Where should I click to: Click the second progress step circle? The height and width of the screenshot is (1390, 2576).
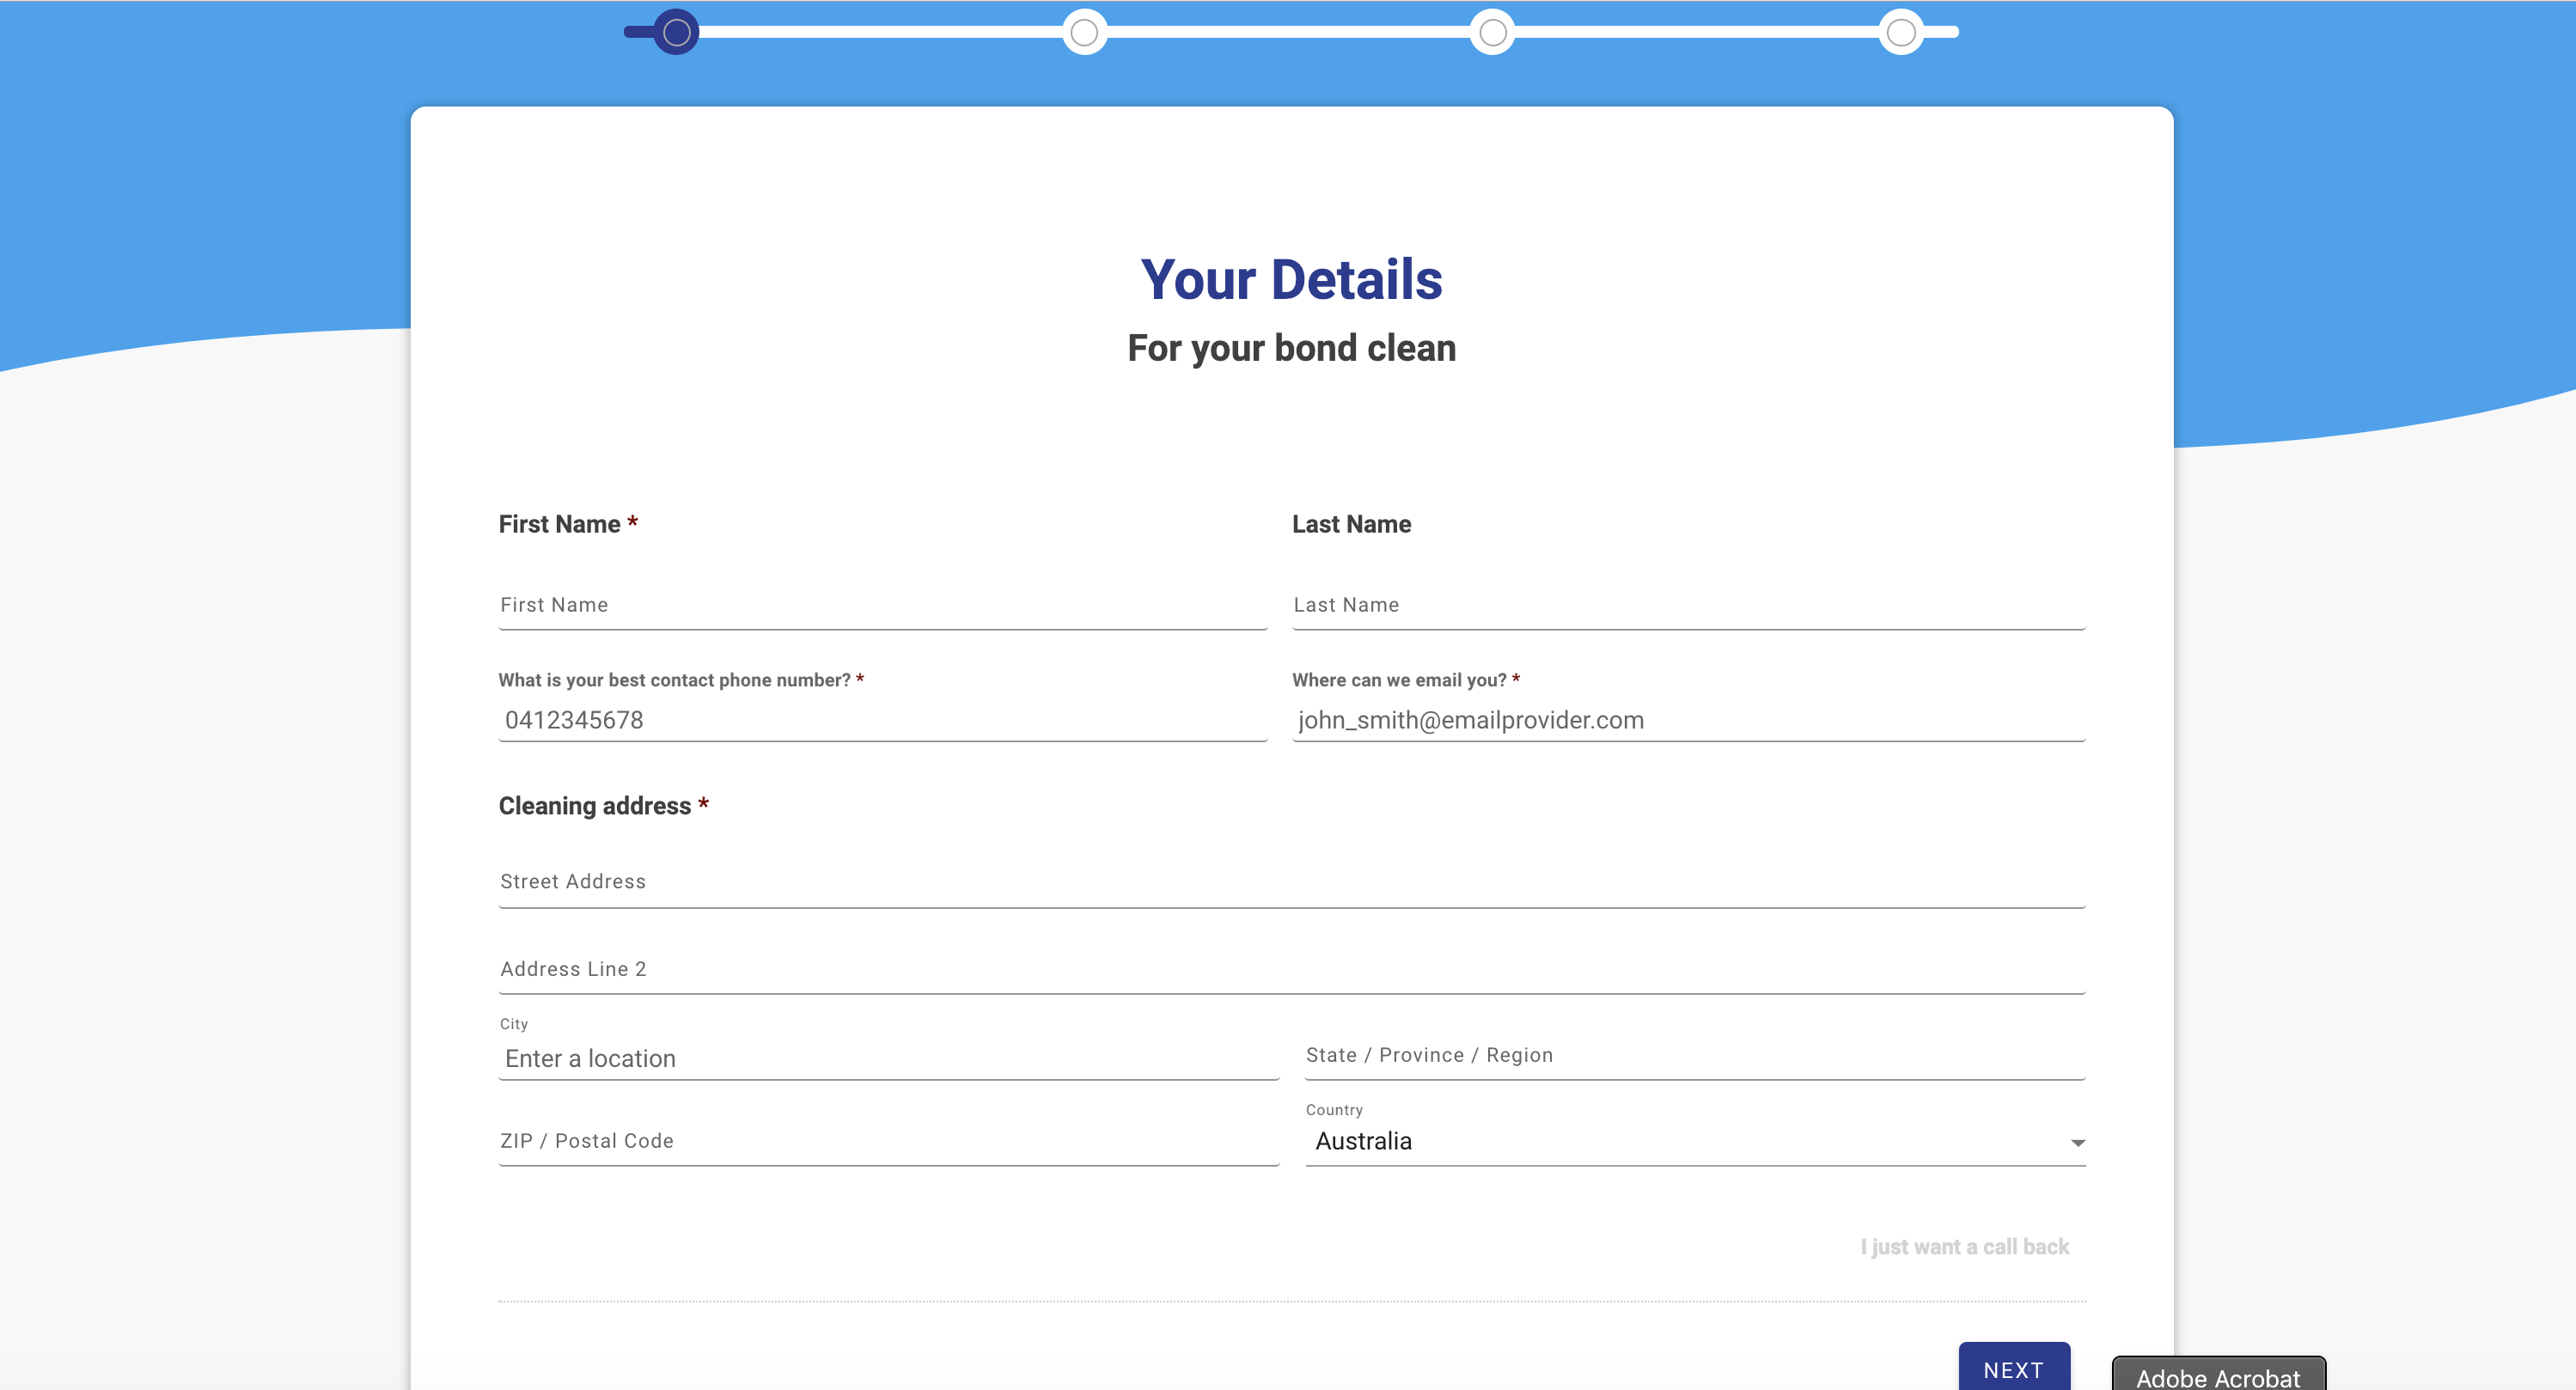click(1084, 32)
